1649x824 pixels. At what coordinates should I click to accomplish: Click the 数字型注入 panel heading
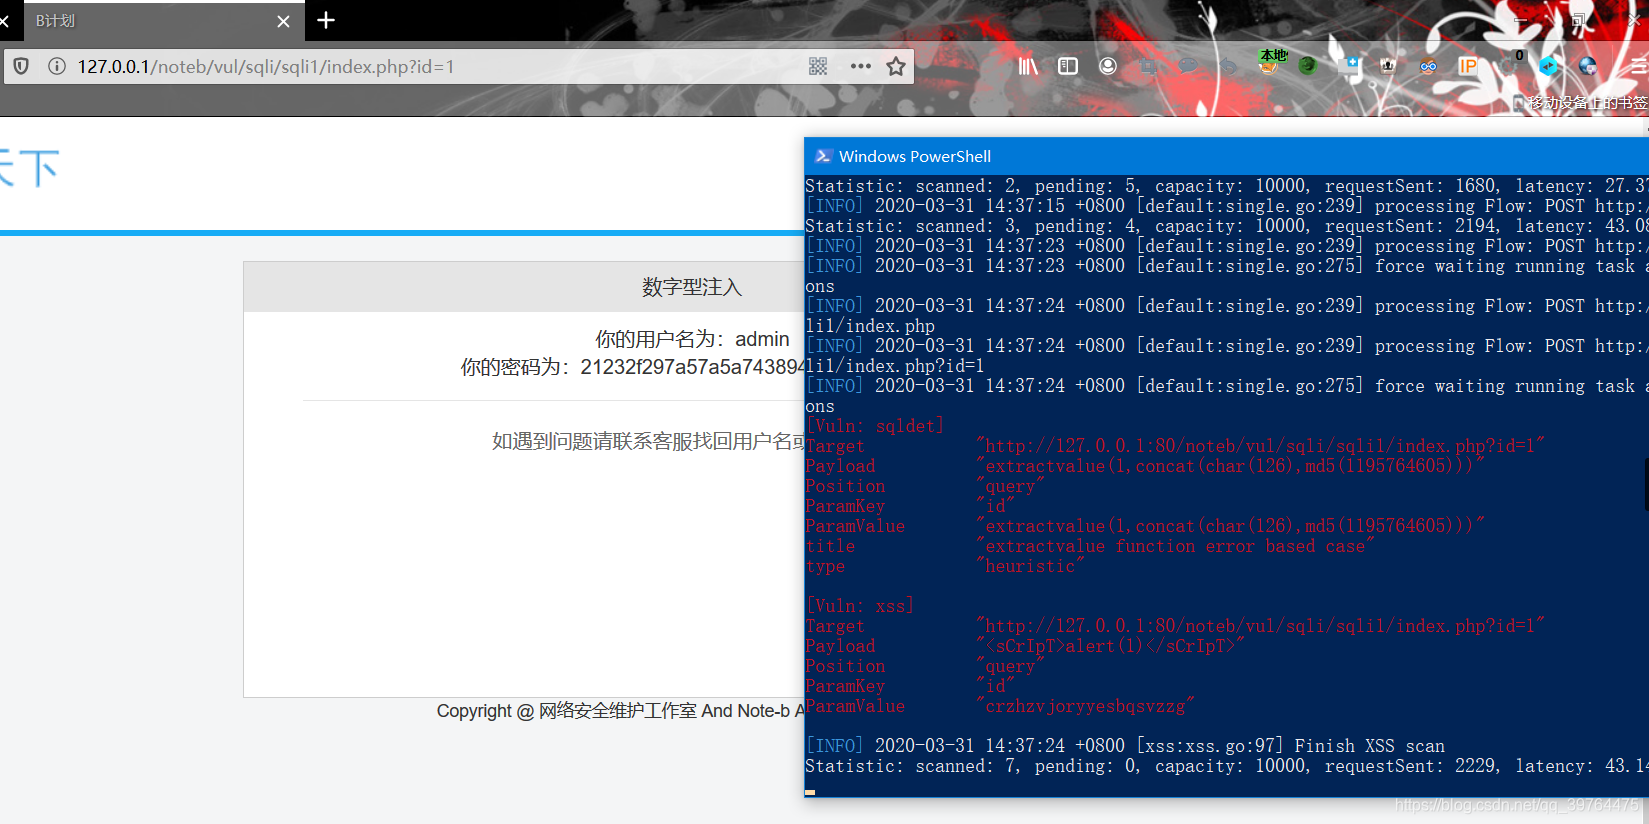click(x=692, y=287)
